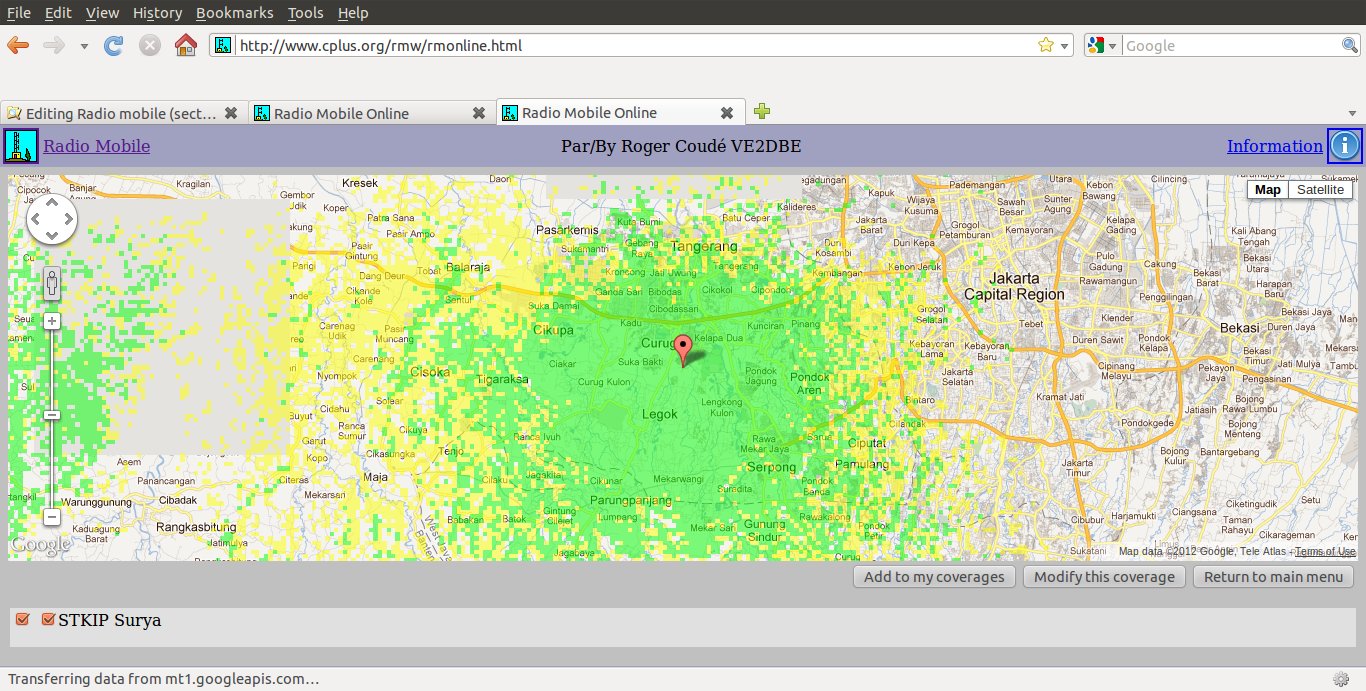Click the Street View pegman icon
Screen dimensions: 1366x691
[x=52, y=283]
